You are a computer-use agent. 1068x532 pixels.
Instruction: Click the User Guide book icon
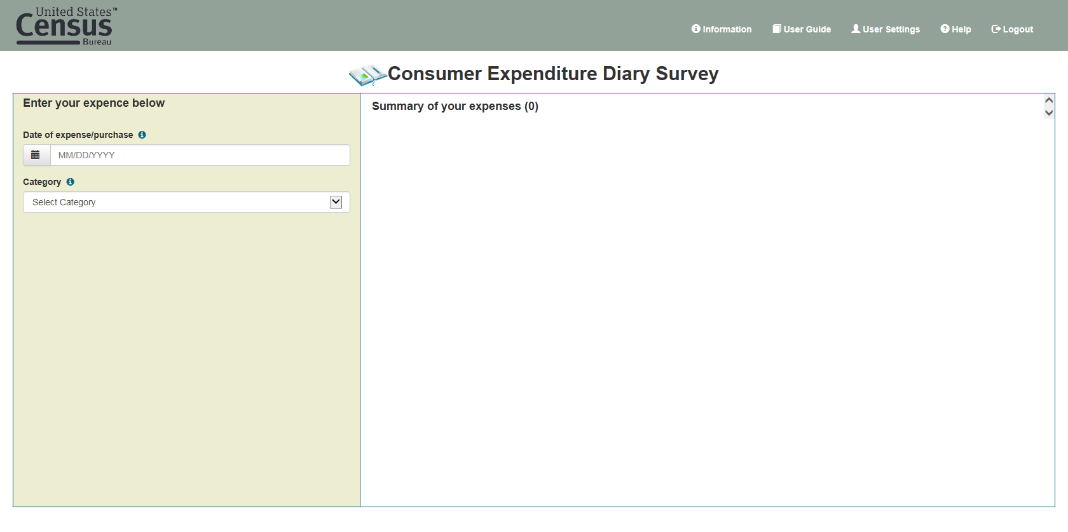pos(777,29)
